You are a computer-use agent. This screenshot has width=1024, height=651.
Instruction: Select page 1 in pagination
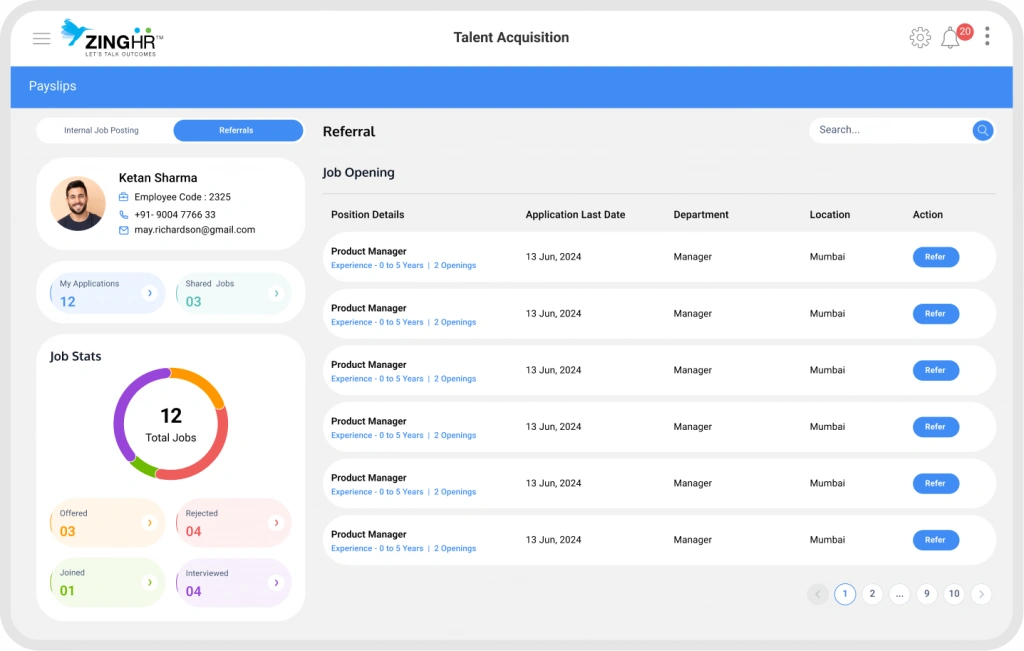pos(844,594)
